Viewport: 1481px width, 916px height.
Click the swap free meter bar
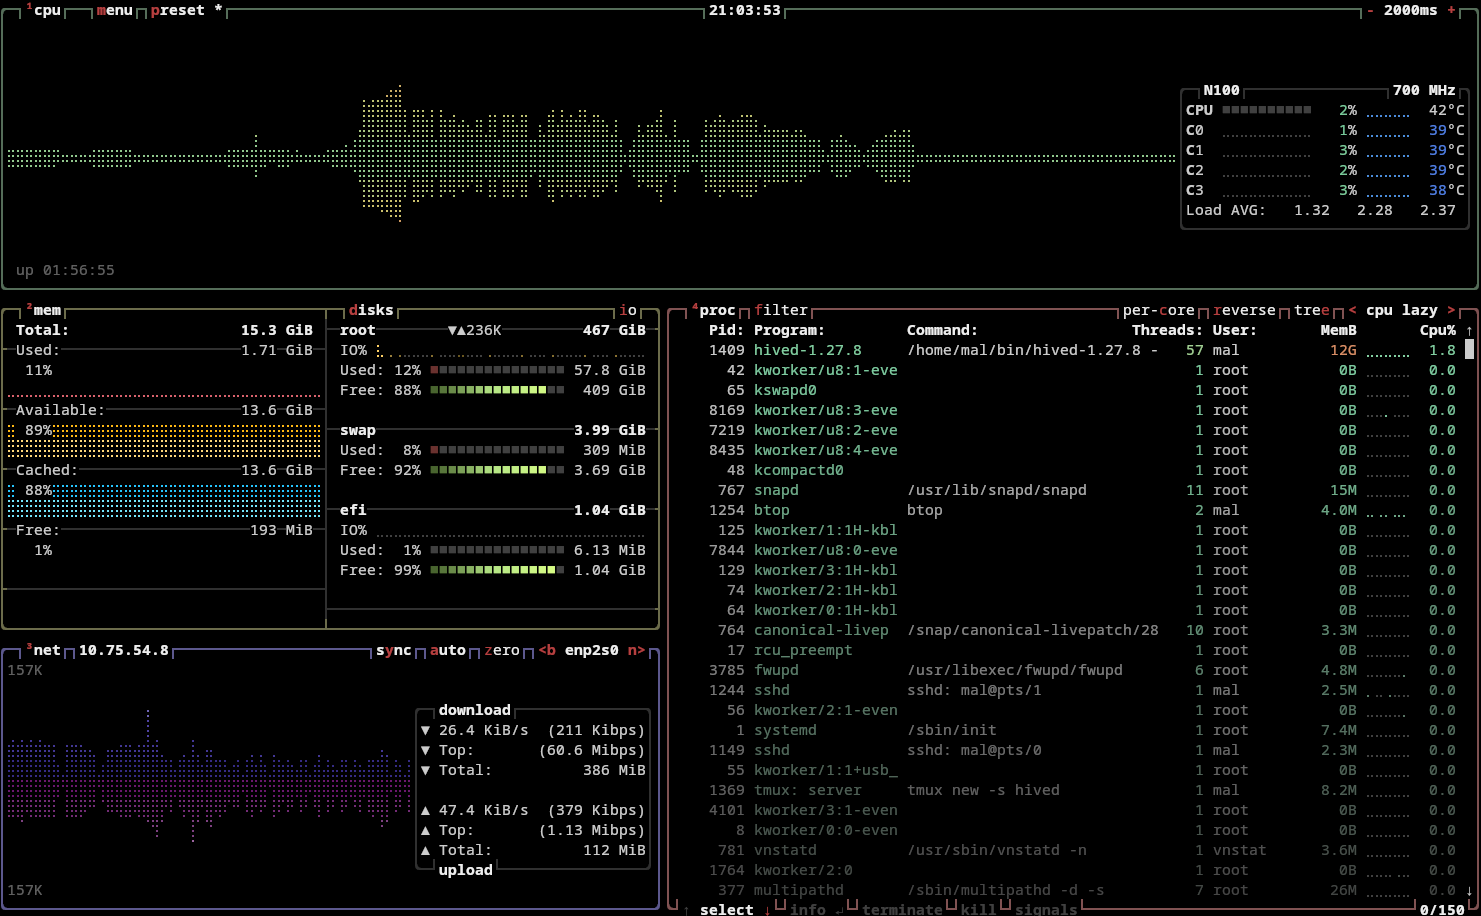(x=497, y=470)
